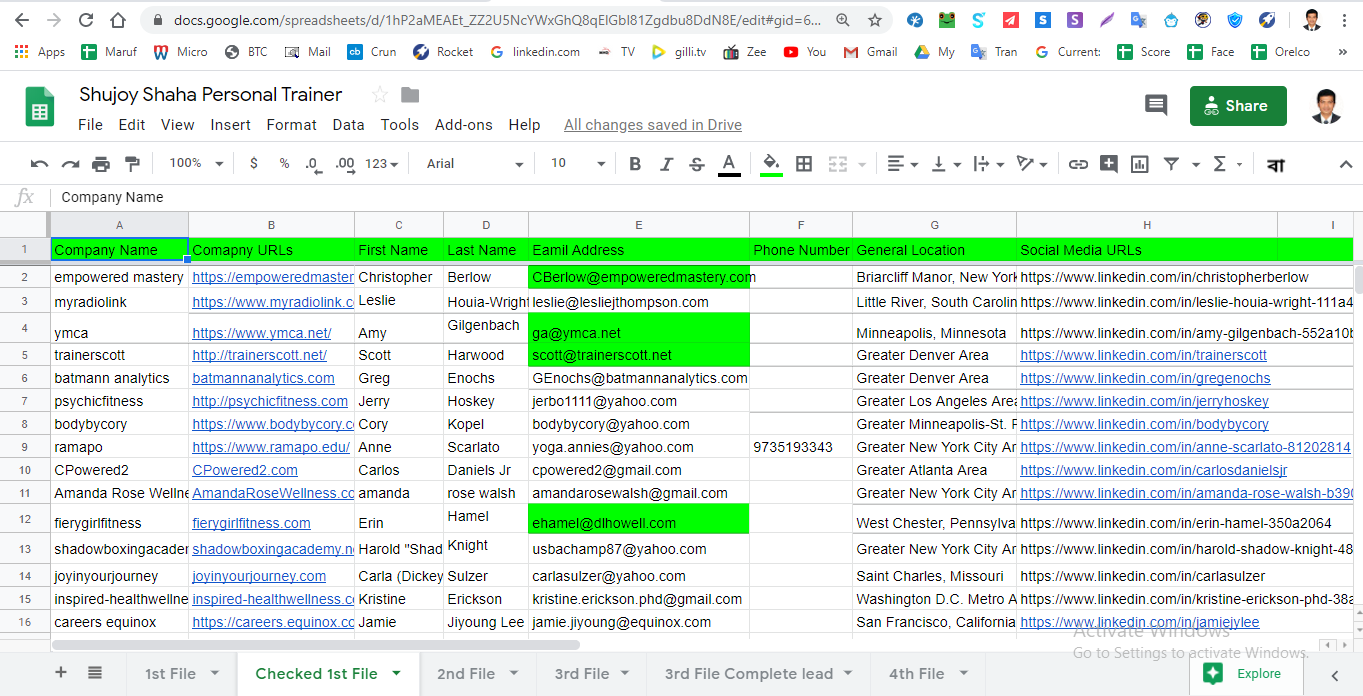
Task: Click the Print icon
Action: pyautogui.click(x=101, y=164)
